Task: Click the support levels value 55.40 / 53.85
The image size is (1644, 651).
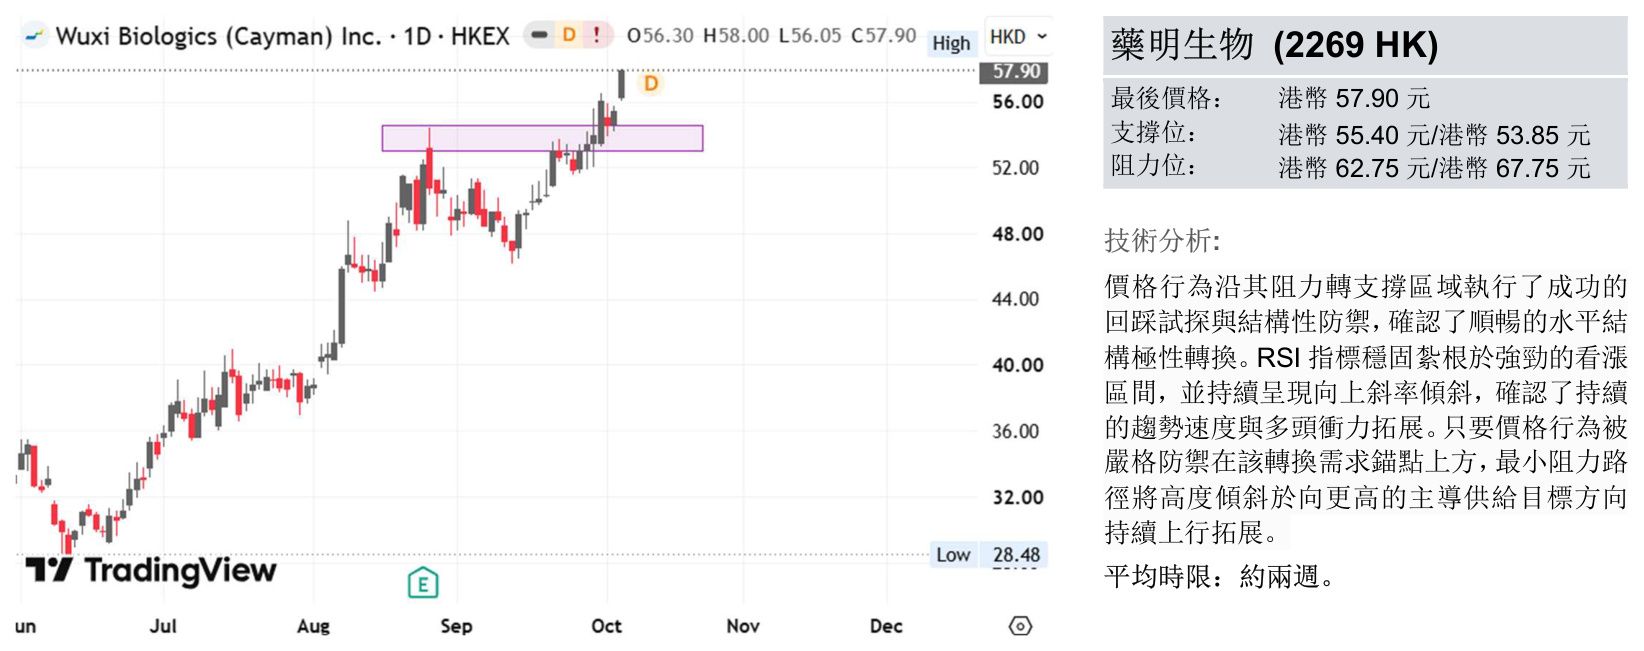Action: [1434, 134]
